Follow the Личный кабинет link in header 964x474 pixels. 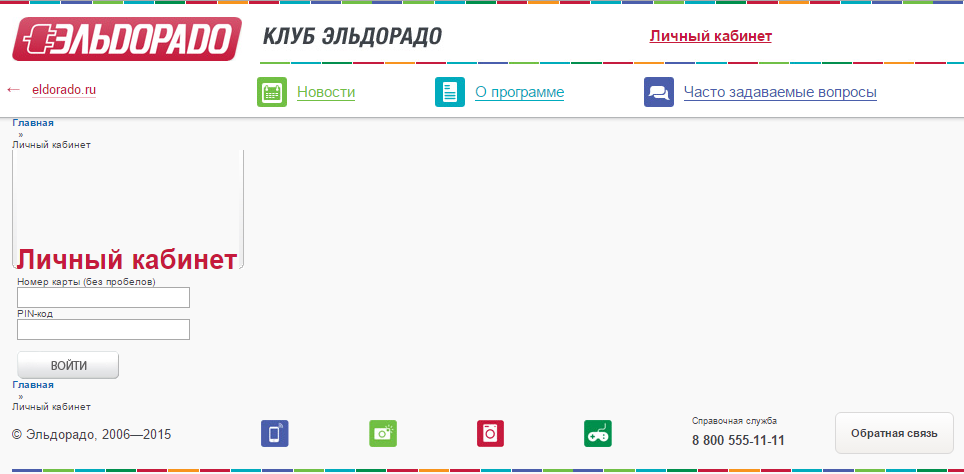[710, 36]
